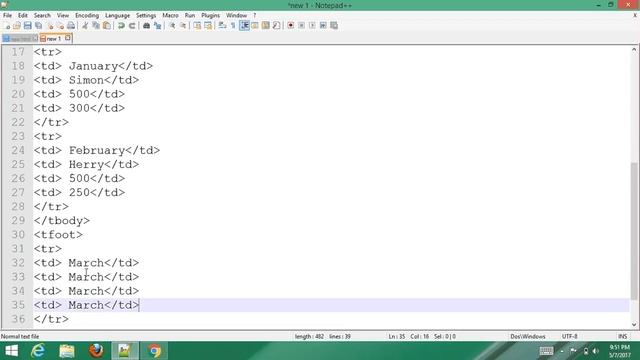This screenshot has height=360, width=640.
Task: Open Google Chrome from the taskbar
Action: (154, 351)
